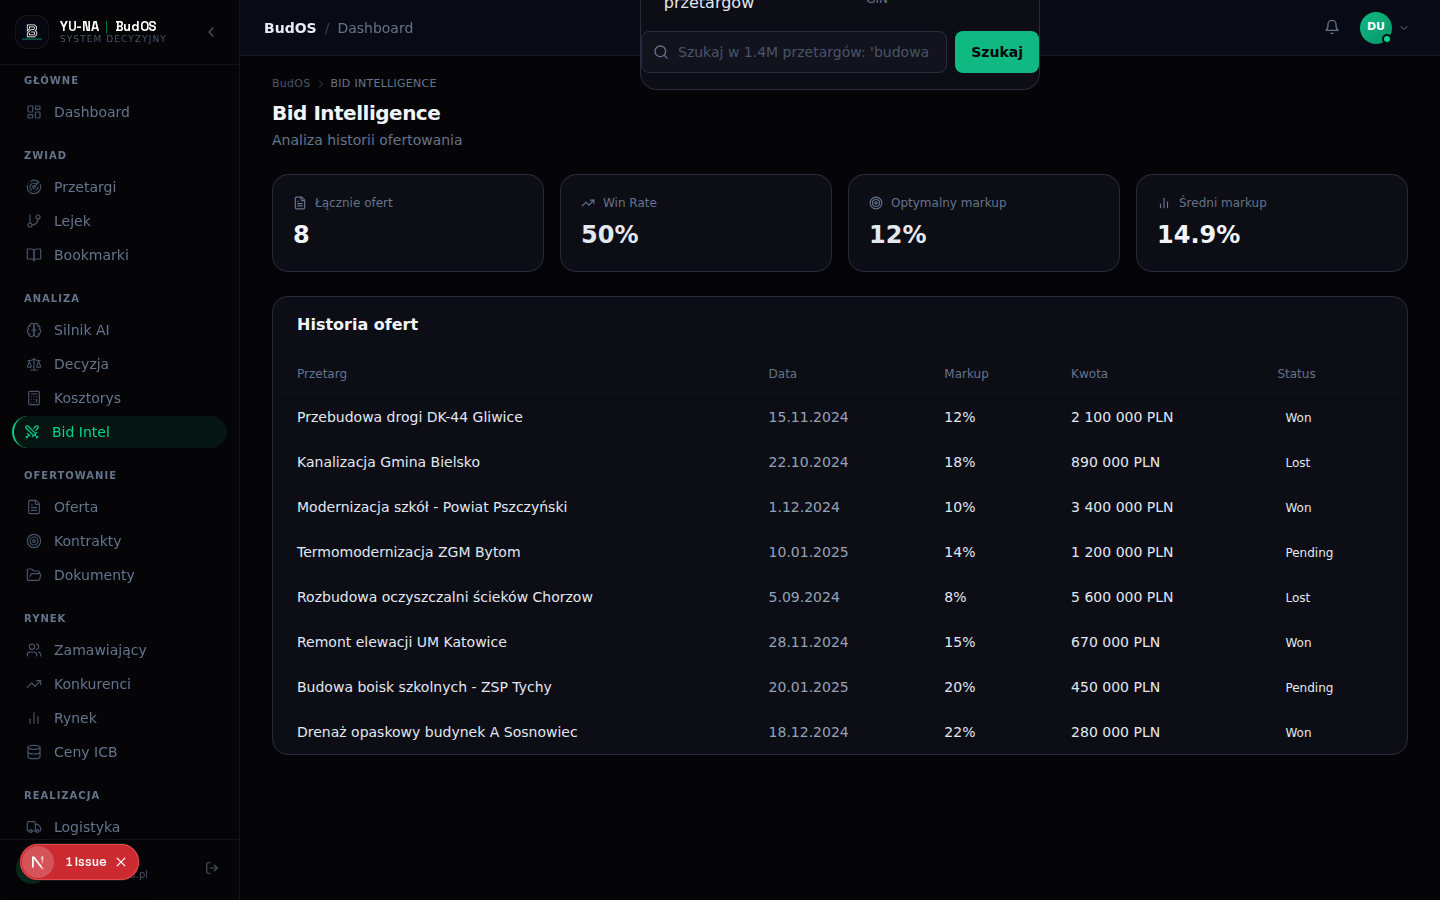Click the search magnifier icon in search field
This screenshot has height=900, width=1440.
point(661,52)
